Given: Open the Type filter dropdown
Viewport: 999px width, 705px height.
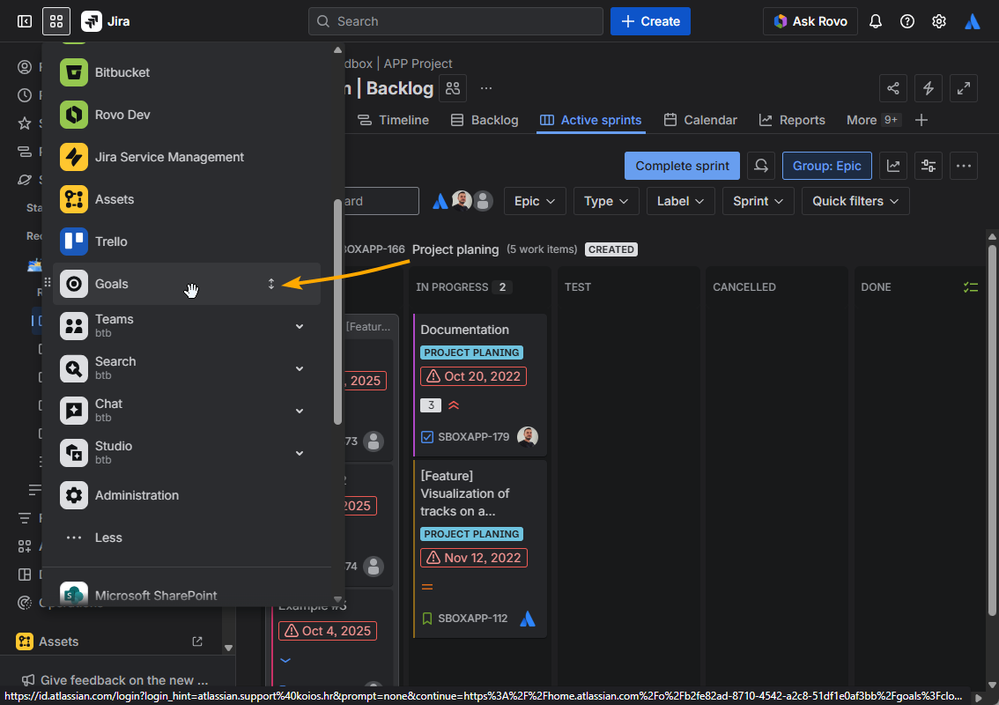Looking at the screenshot, I should pyautogui.click(x=606, y=201).
